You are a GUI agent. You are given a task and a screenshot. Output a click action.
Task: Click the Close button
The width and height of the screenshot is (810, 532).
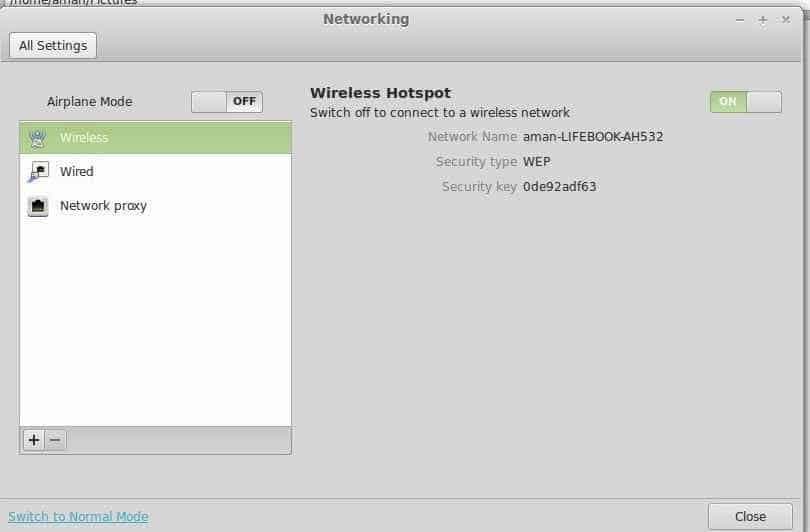pos(750,517)
